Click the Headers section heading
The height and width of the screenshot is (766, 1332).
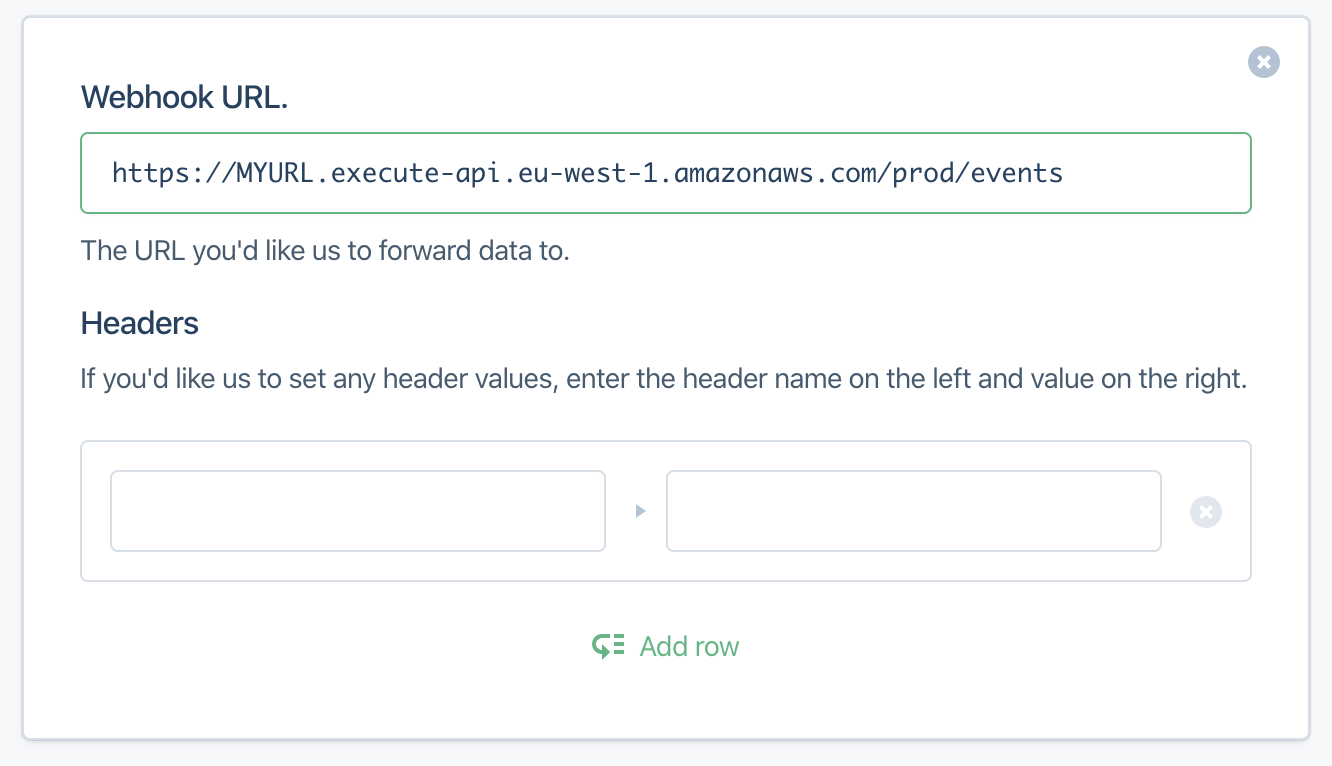[140, 323]
